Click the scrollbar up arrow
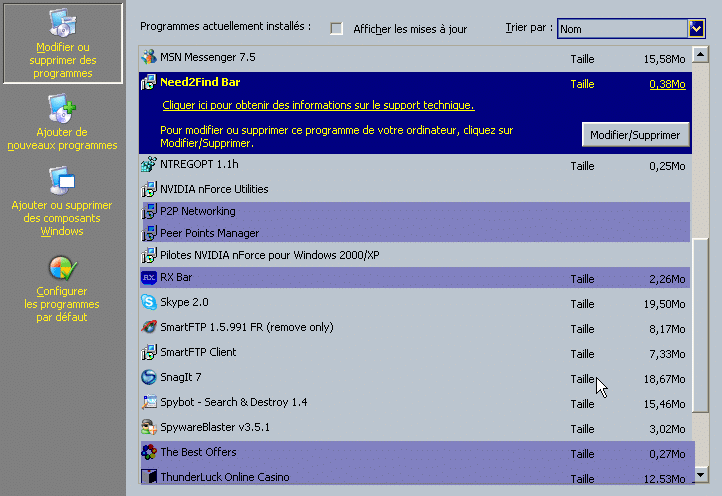The image size is (722, 496). pos(700,55)
